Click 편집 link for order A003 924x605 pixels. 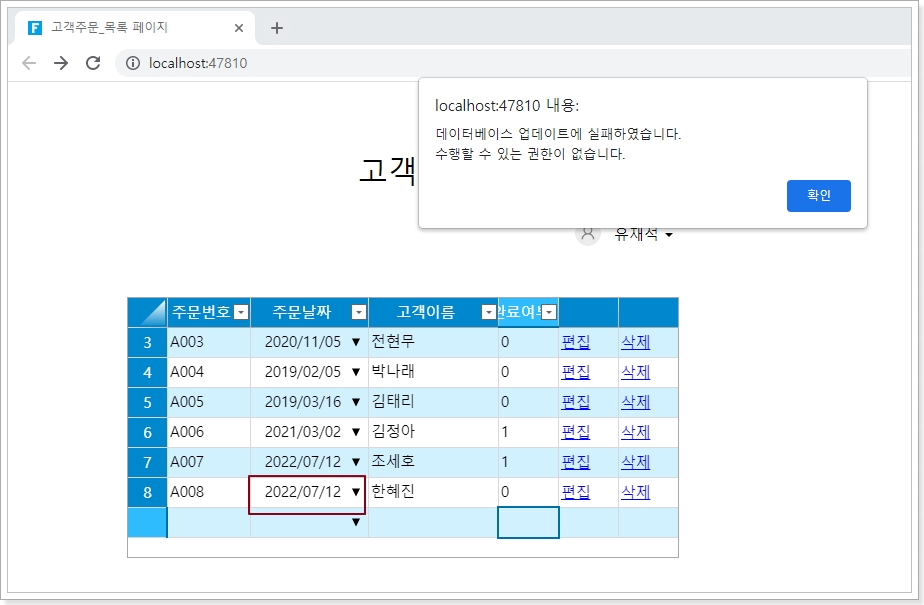point(575,342)
